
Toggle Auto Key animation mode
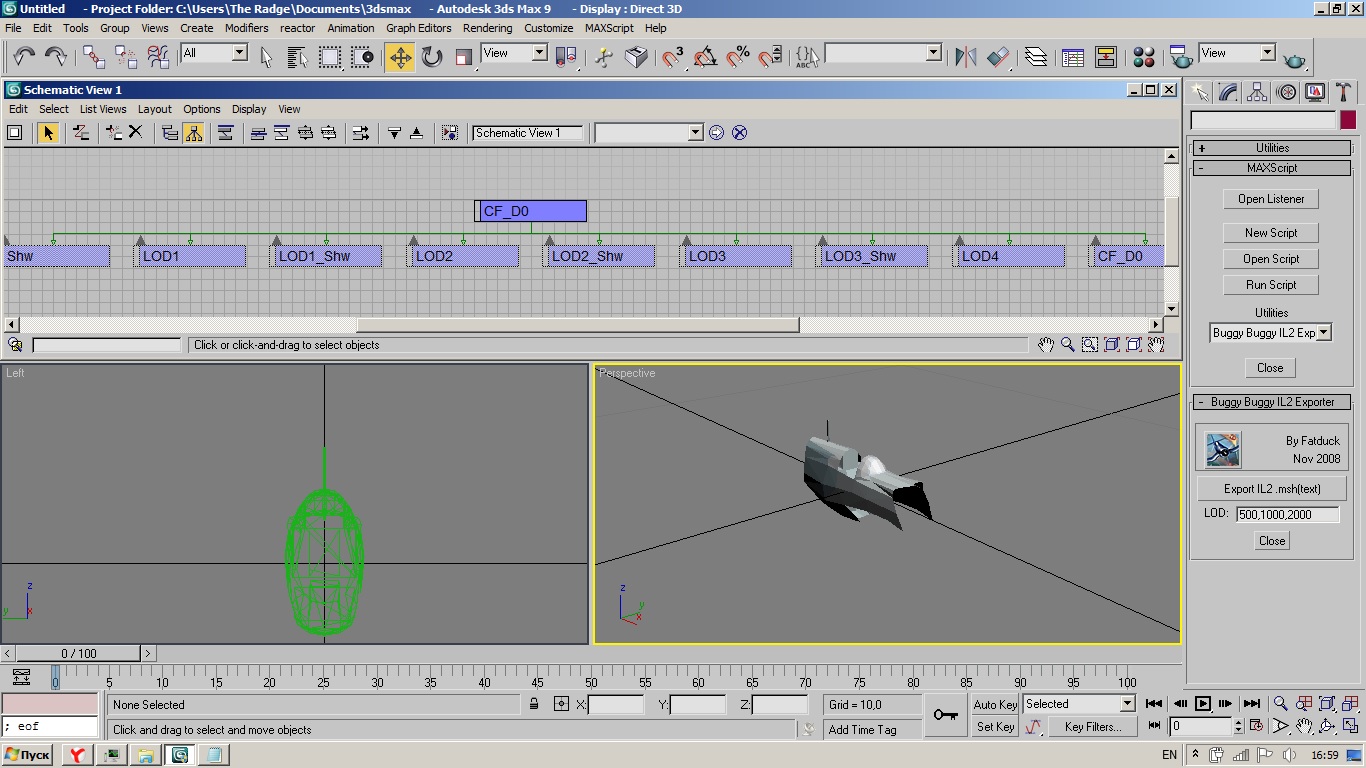[x=994, y=704]
